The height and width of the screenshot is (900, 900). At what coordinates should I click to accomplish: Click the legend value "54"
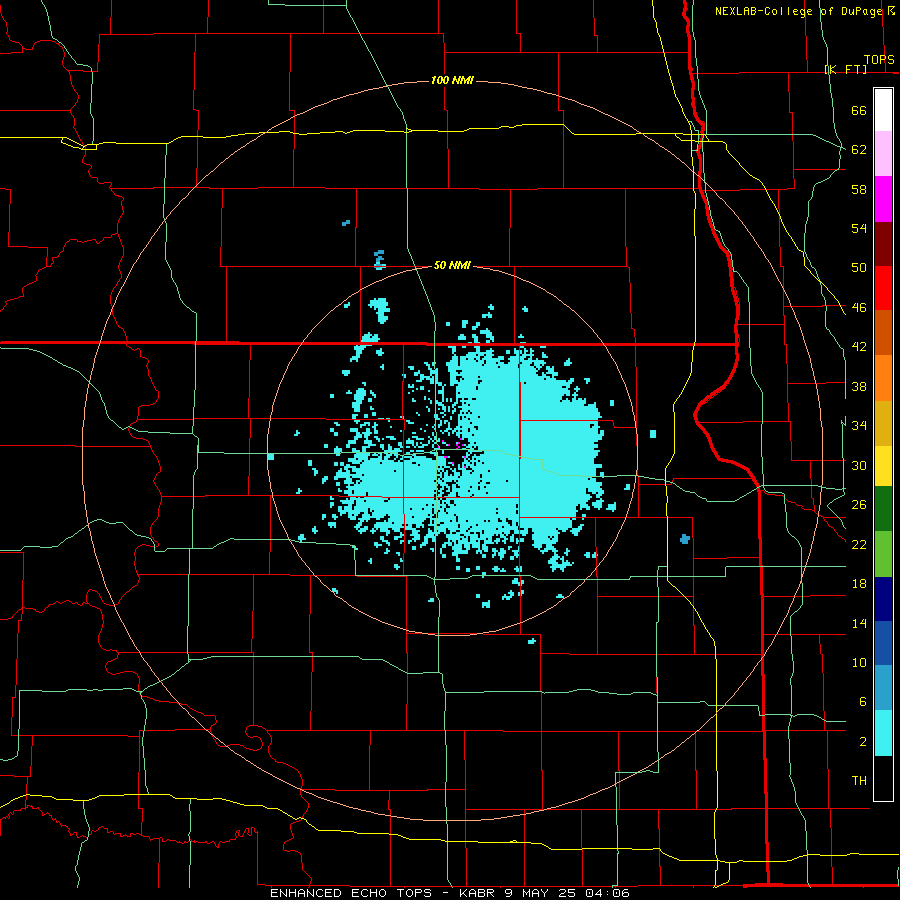pos(859,228)
